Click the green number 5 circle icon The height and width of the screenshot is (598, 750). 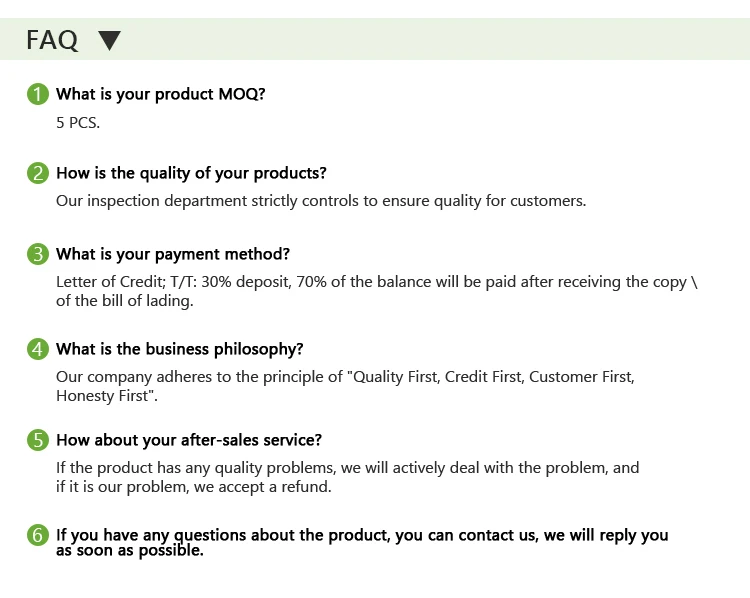click(37, 440)
